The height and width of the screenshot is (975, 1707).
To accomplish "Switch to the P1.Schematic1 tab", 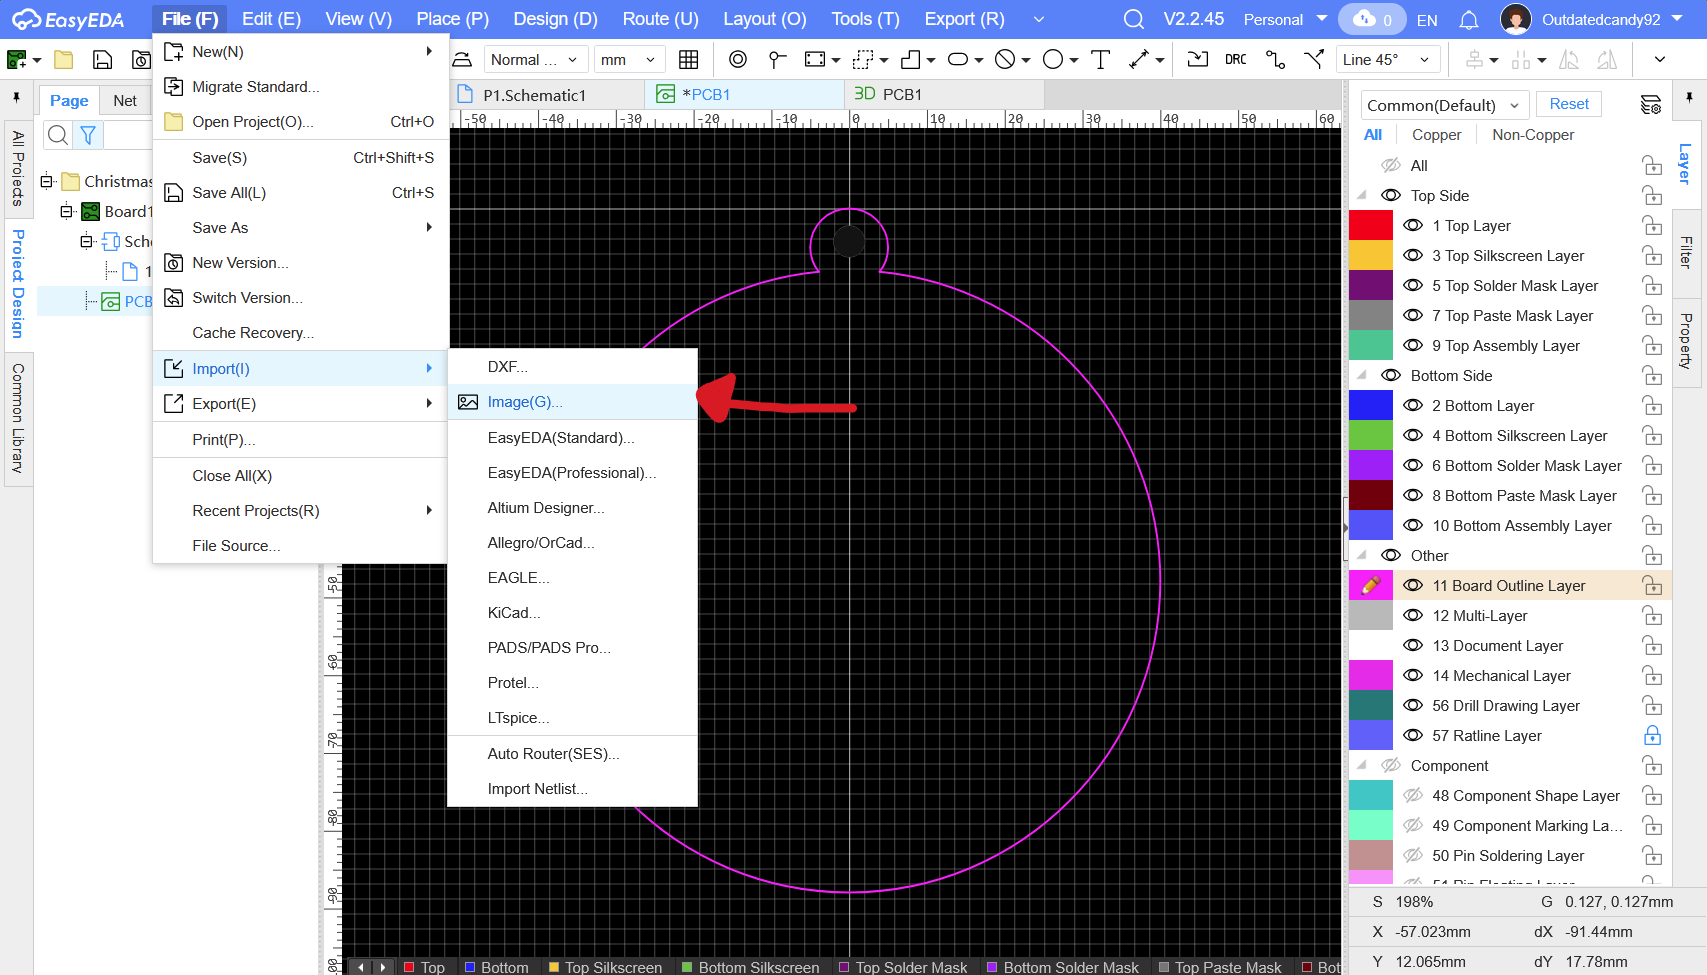I will 534,95.
